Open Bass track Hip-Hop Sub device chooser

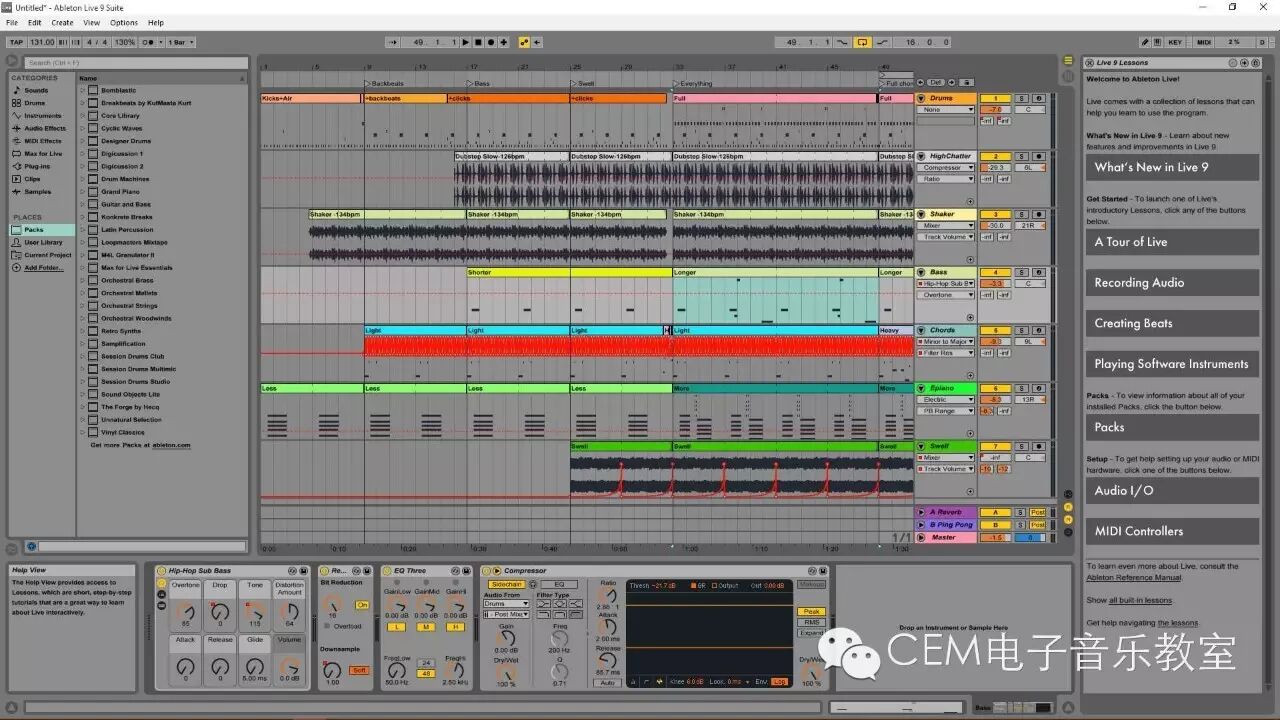click(946, 284)
